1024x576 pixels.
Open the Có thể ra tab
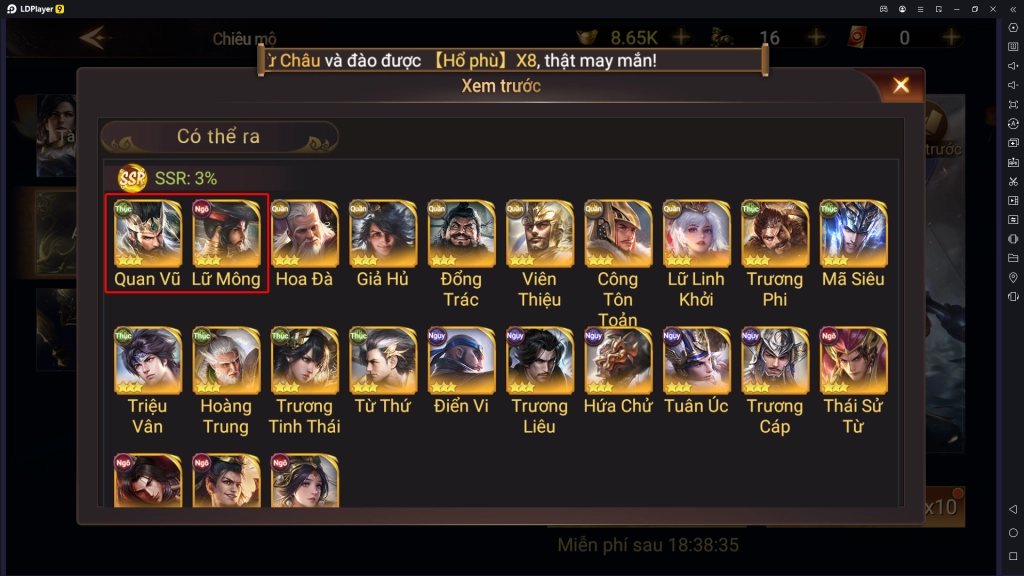tap(219, 136)
